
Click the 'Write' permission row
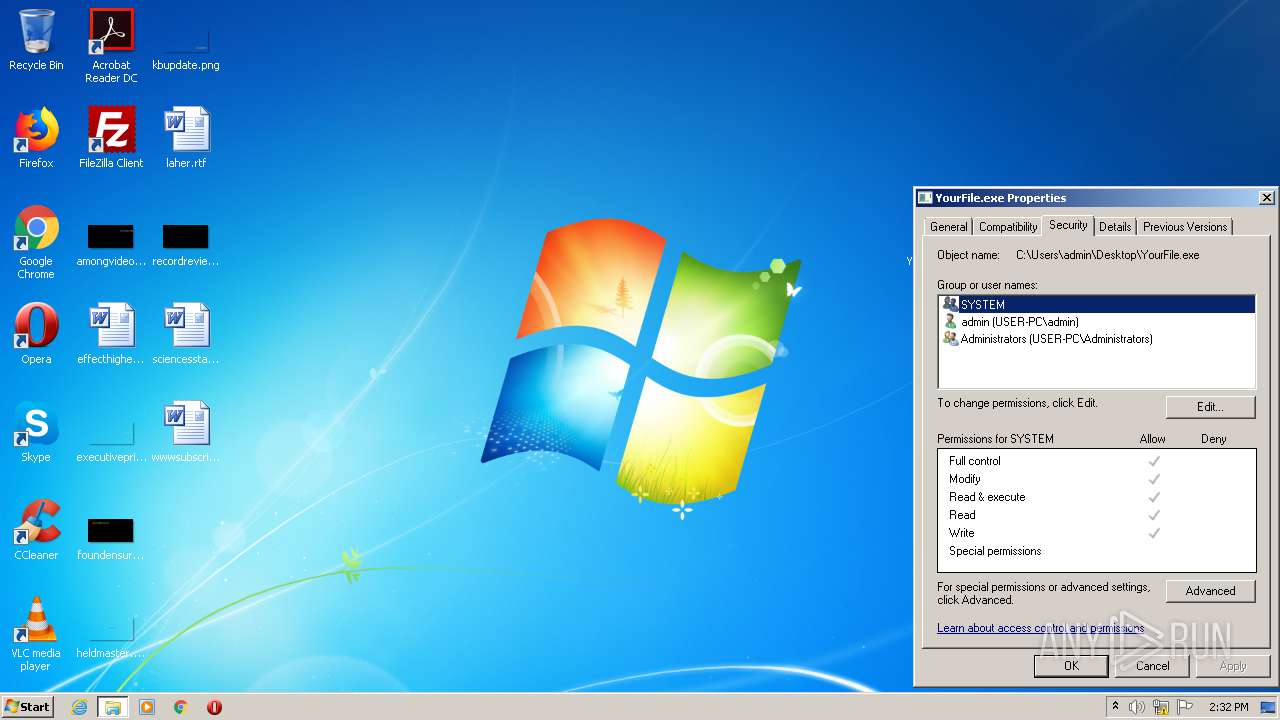pyautogui.click(x=1097, y=533)
